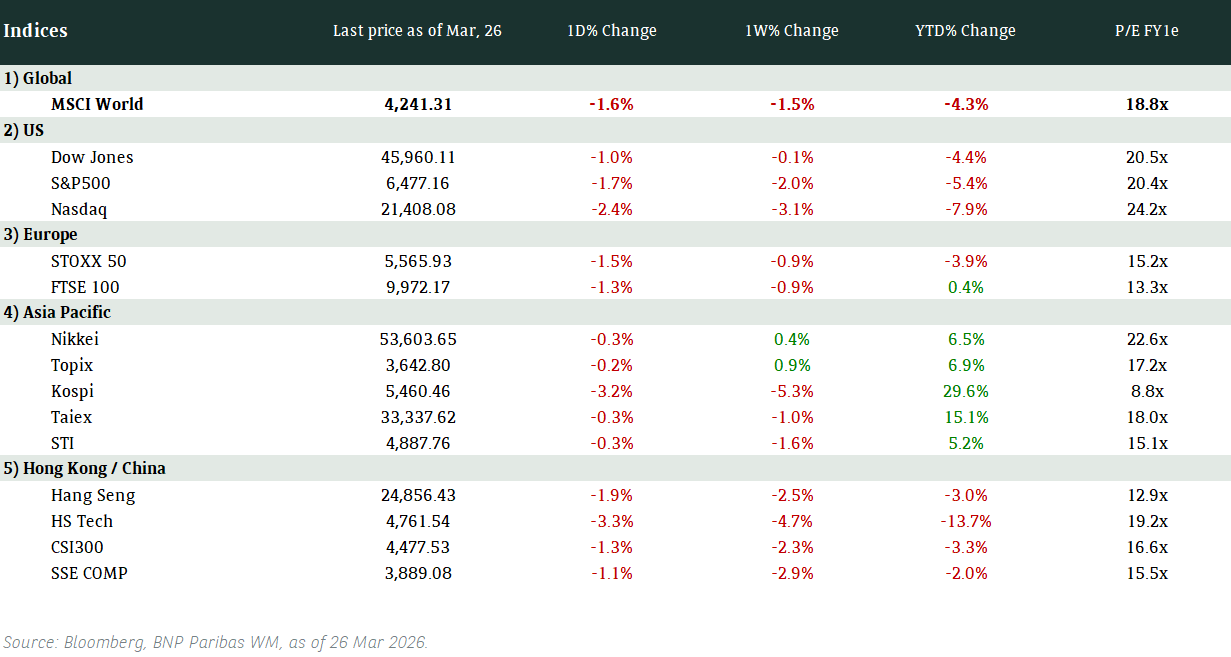Click the P/E FY1e column header

(x=1147, y=31)
